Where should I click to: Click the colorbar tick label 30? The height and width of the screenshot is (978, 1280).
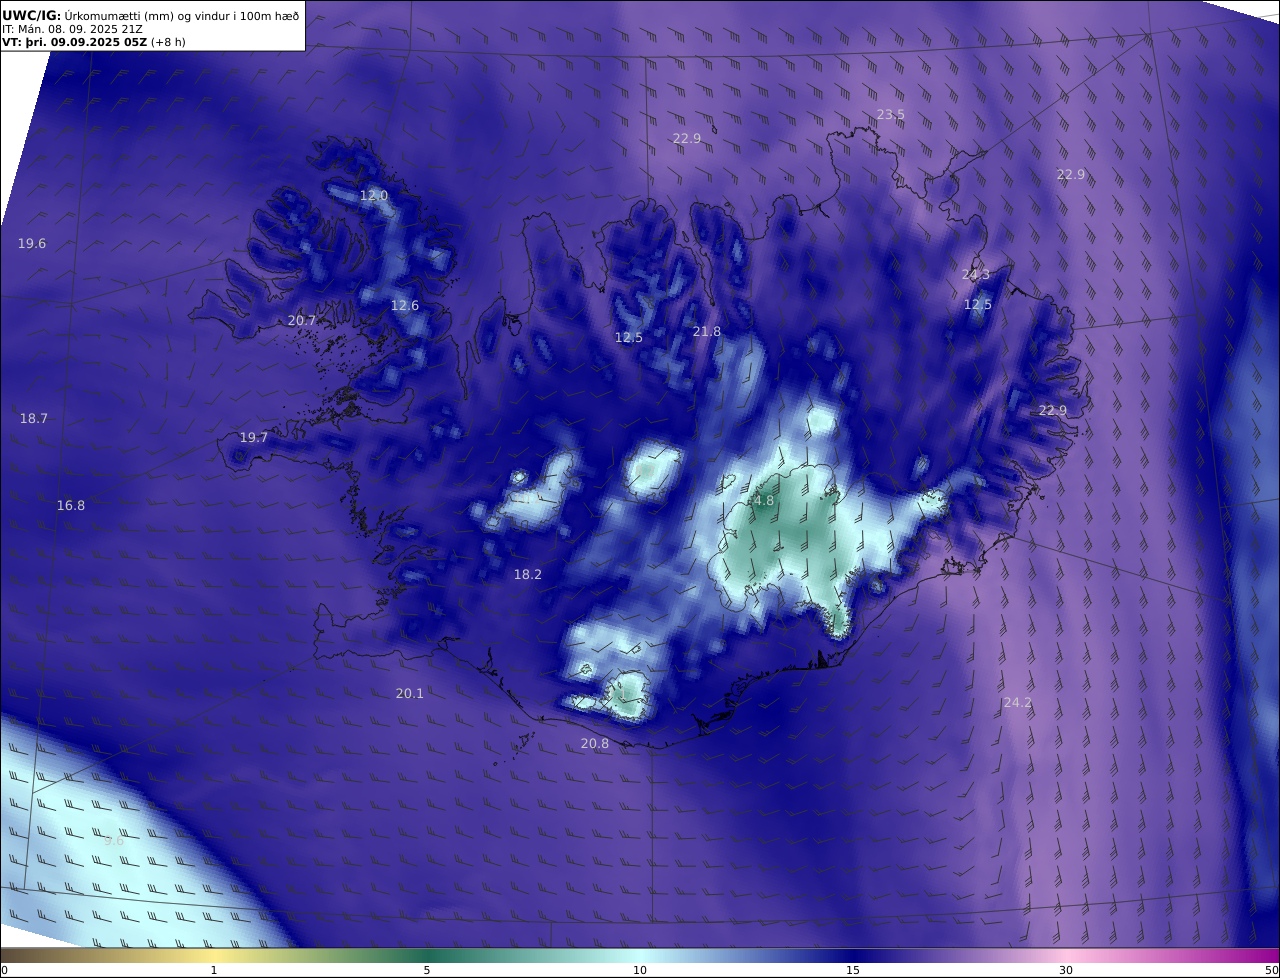coord(1066,970)
